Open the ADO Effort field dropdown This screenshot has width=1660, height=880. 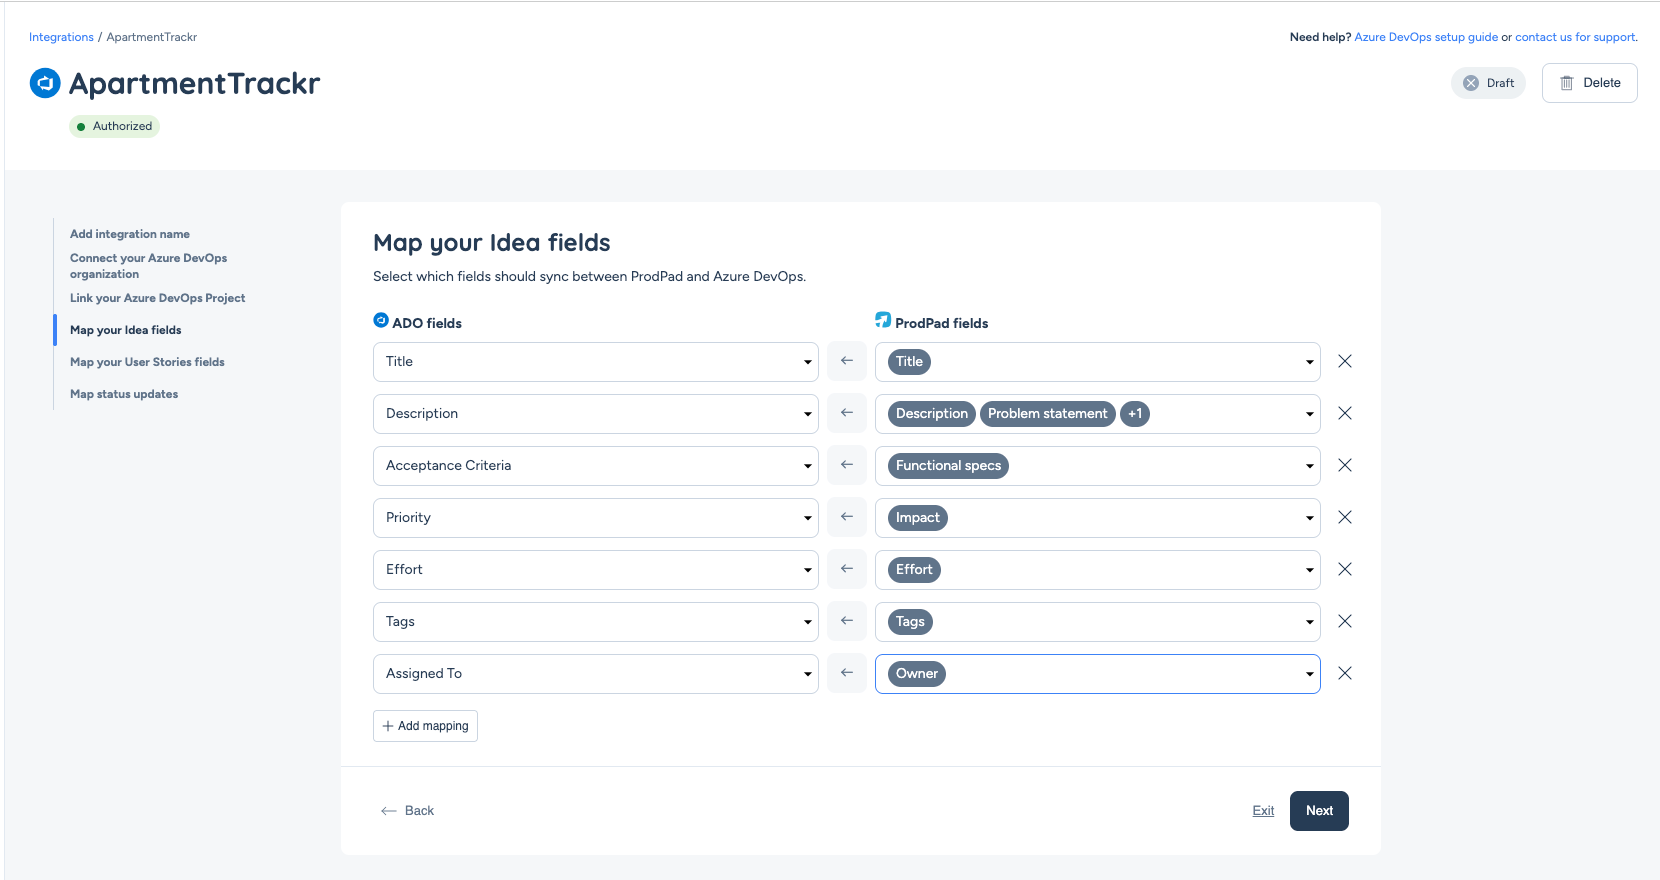[596, 570]
